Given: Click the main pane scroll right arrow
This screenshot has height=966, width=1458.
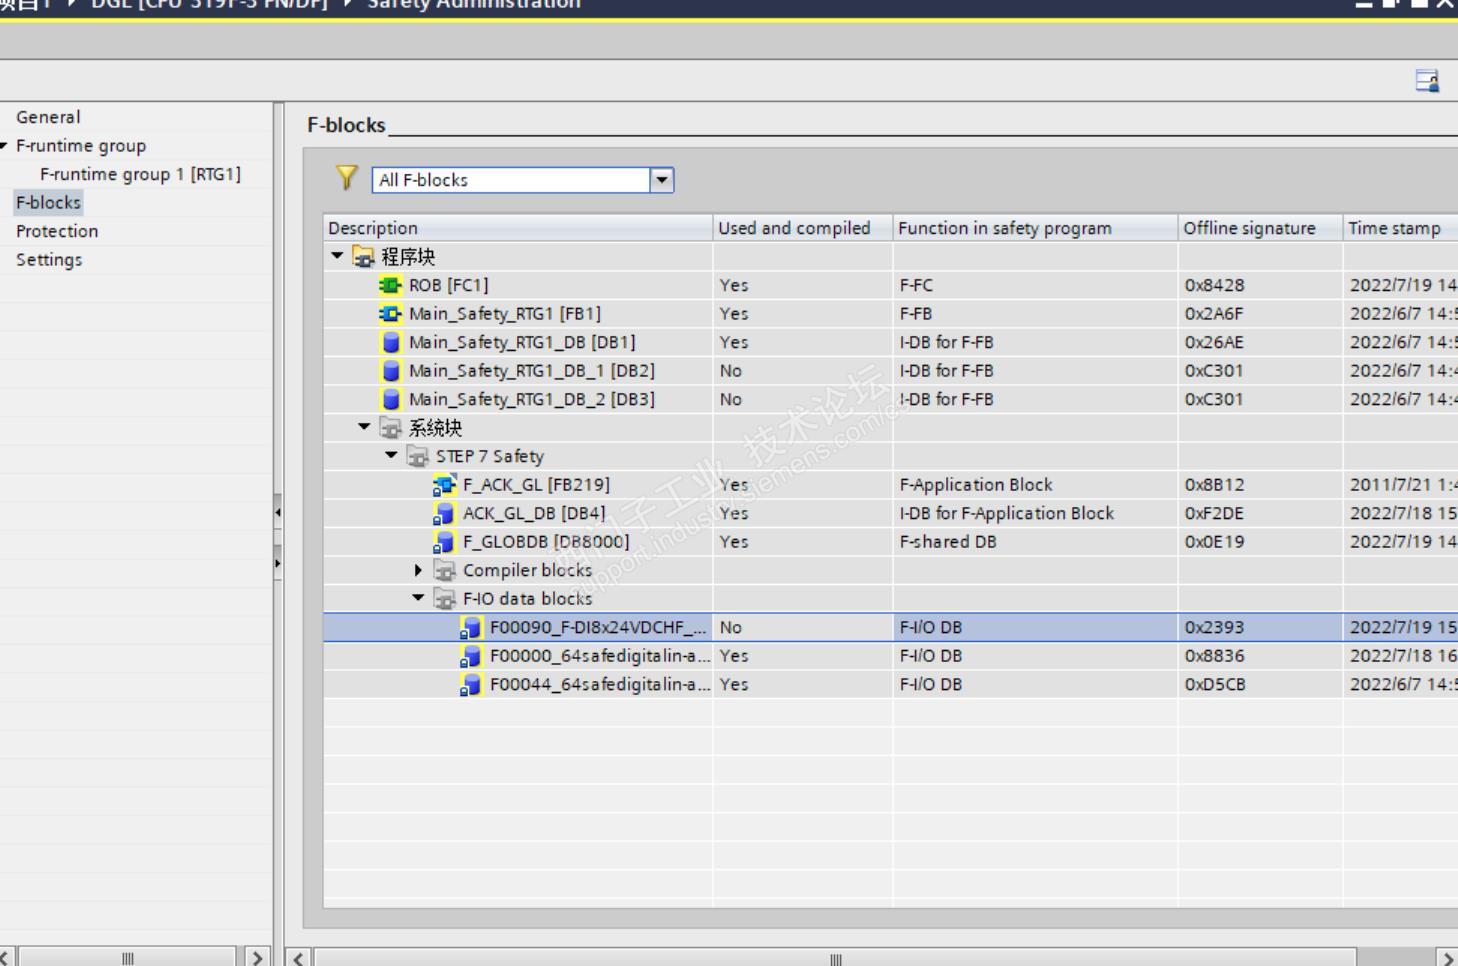Looking at the screenshot, I should click(1447, 958).
